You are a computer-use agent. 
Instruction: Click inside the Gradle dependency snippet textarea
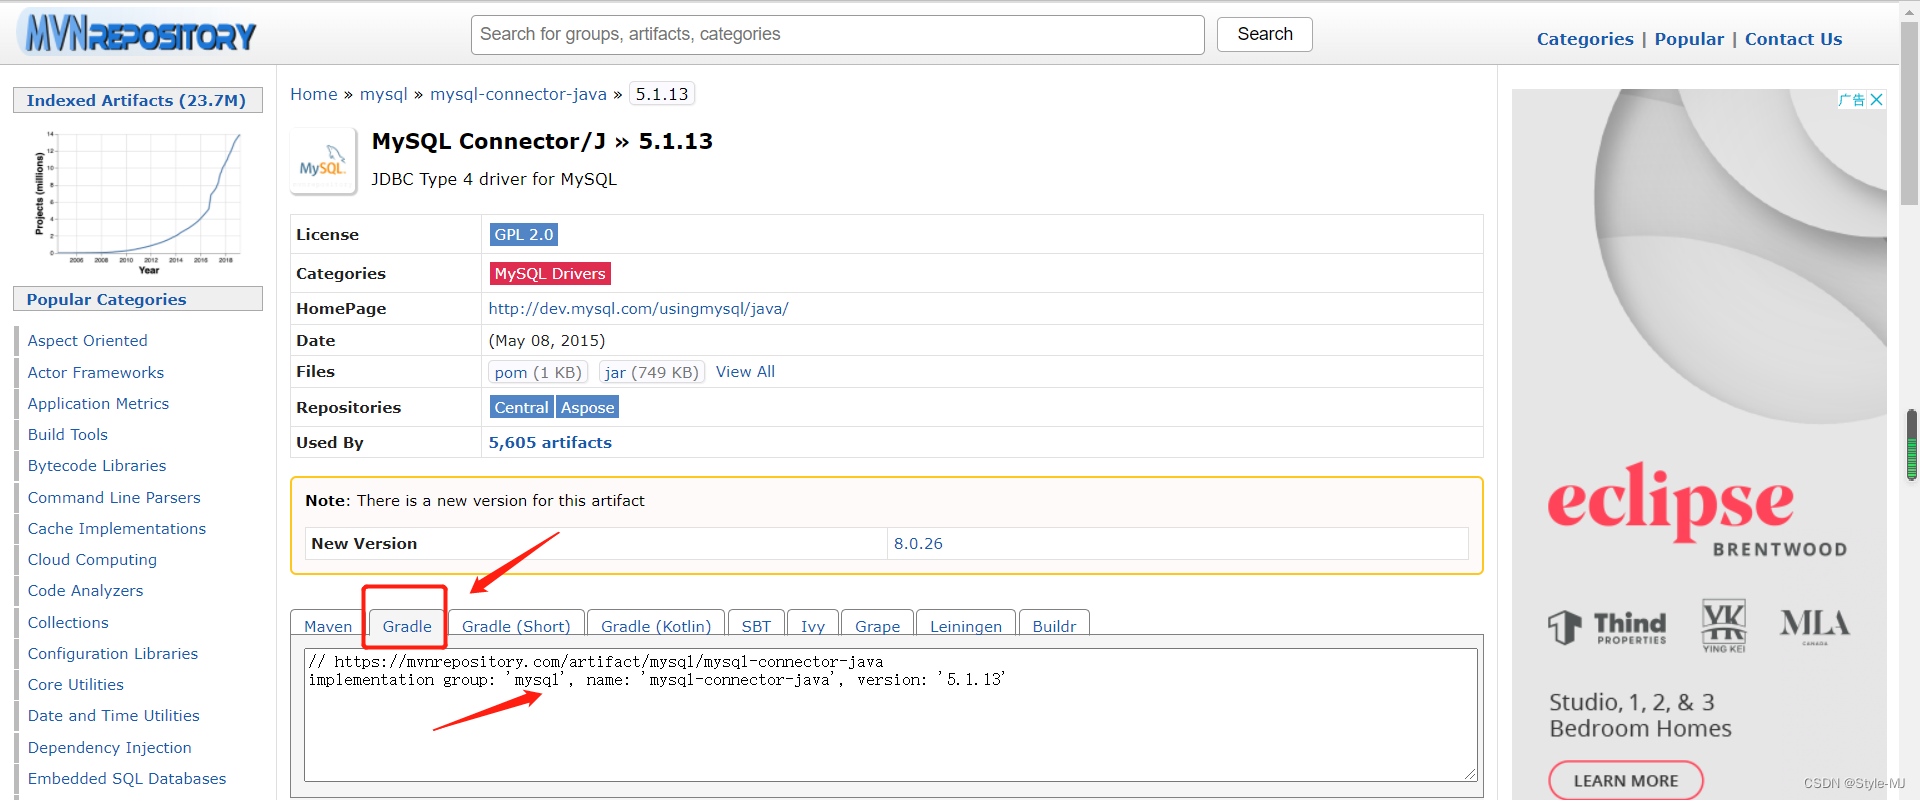(x=890, y=714)
